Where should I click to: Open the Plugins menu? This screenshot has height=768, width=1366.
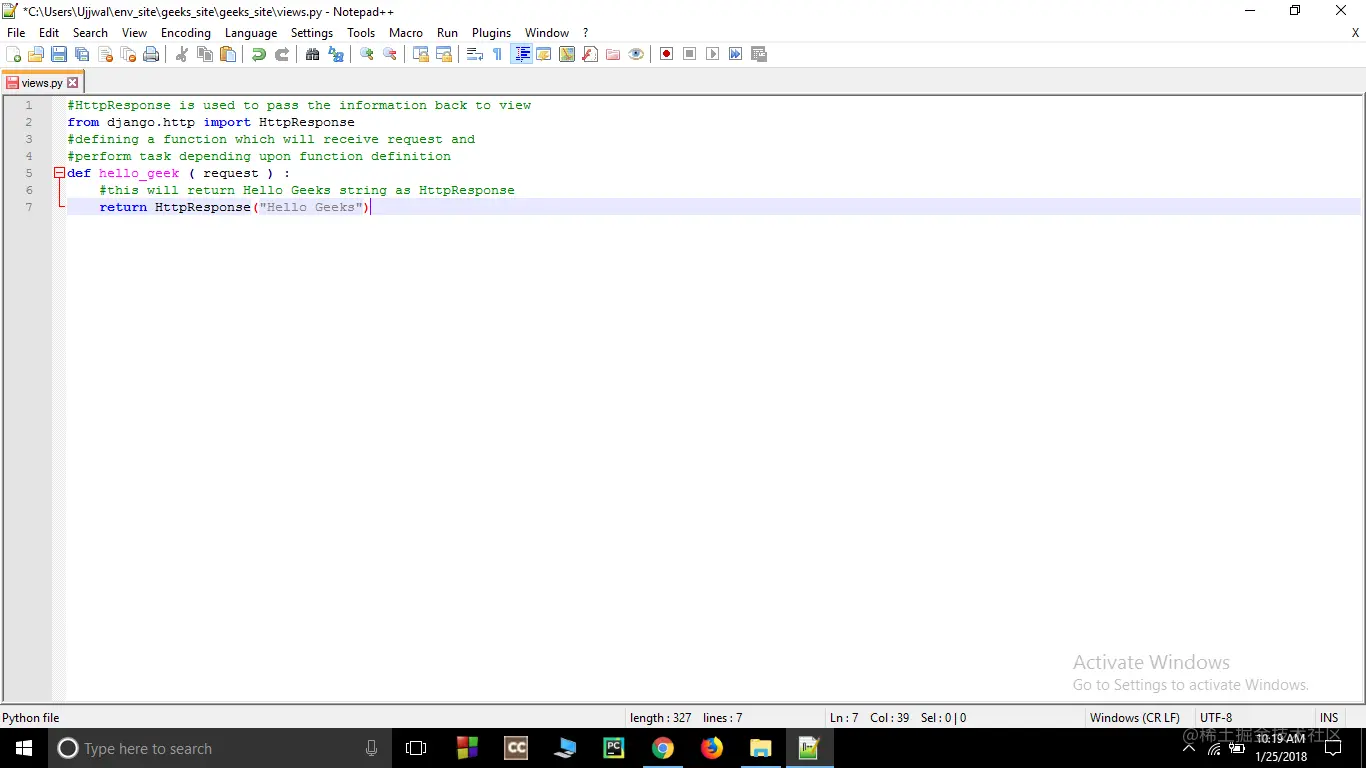click(x=491, y=32)
